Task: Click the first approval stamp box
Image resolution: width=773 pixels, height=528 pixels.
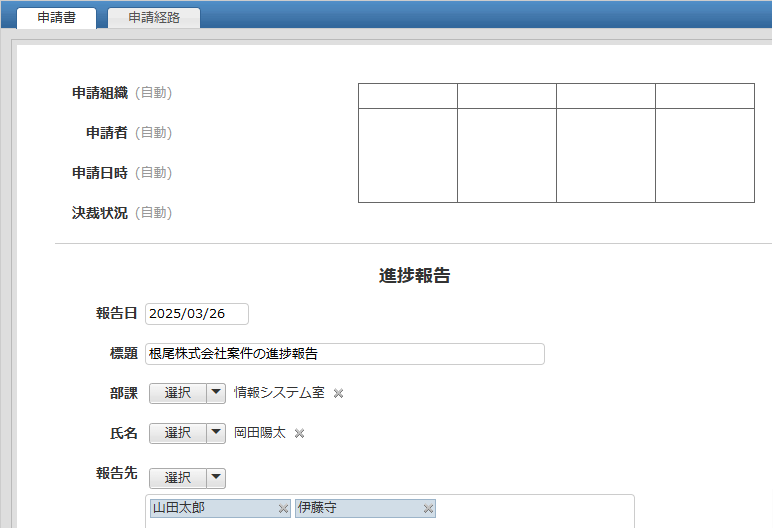Action: click(x=407, y=155)
